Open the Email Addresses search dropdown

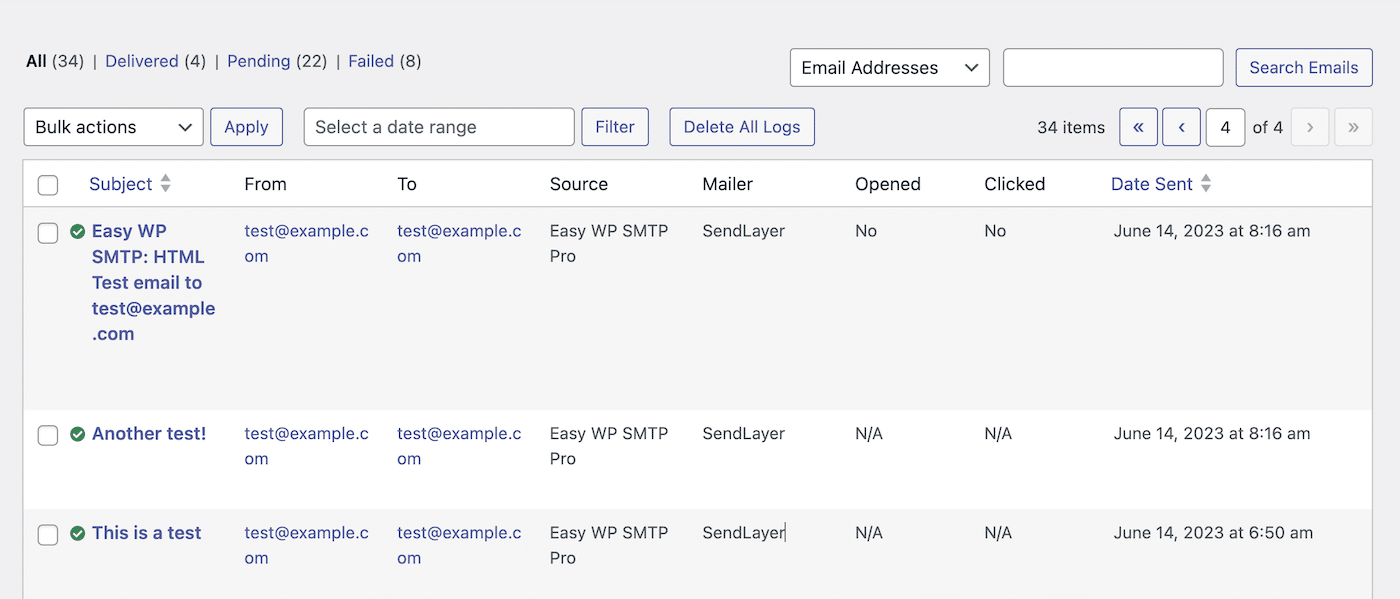click(x=888, y=67)
